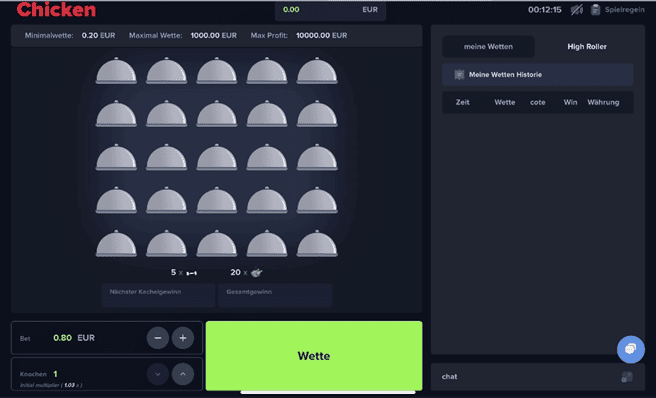The height and width of the screenshot is (398, 656).
Task: Decrease bet with the minus button
Action: pos(158,338)
